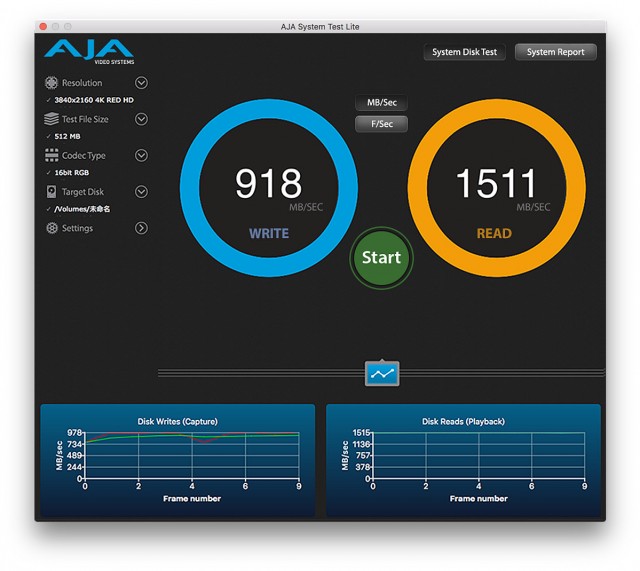
Task: Click the Disk Writes (Capture) graph
Action: pos(178,460)
